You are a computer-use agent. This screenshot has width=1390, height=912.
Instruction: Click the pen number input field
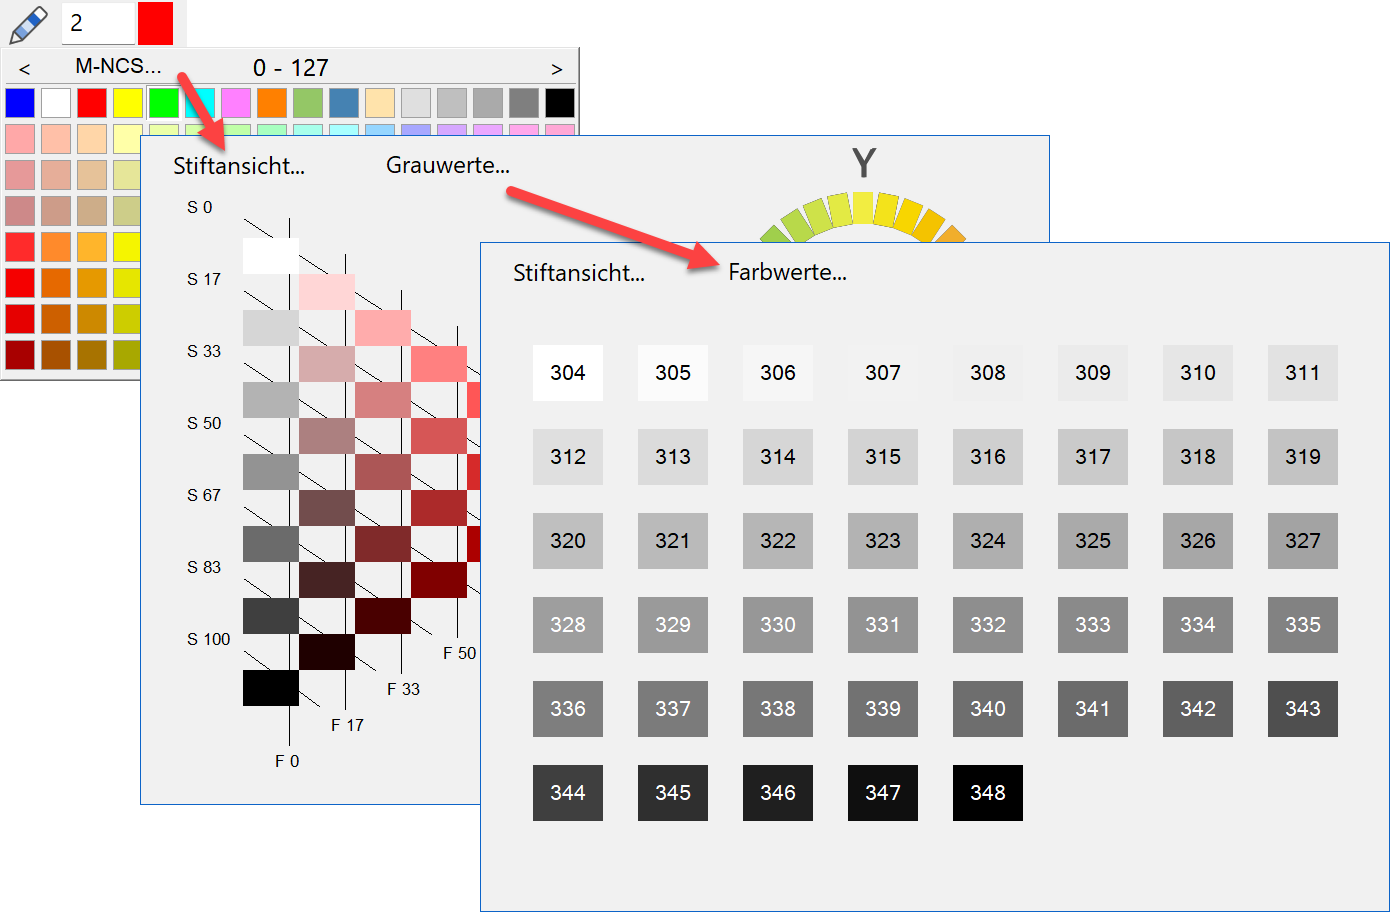point(97,23)
